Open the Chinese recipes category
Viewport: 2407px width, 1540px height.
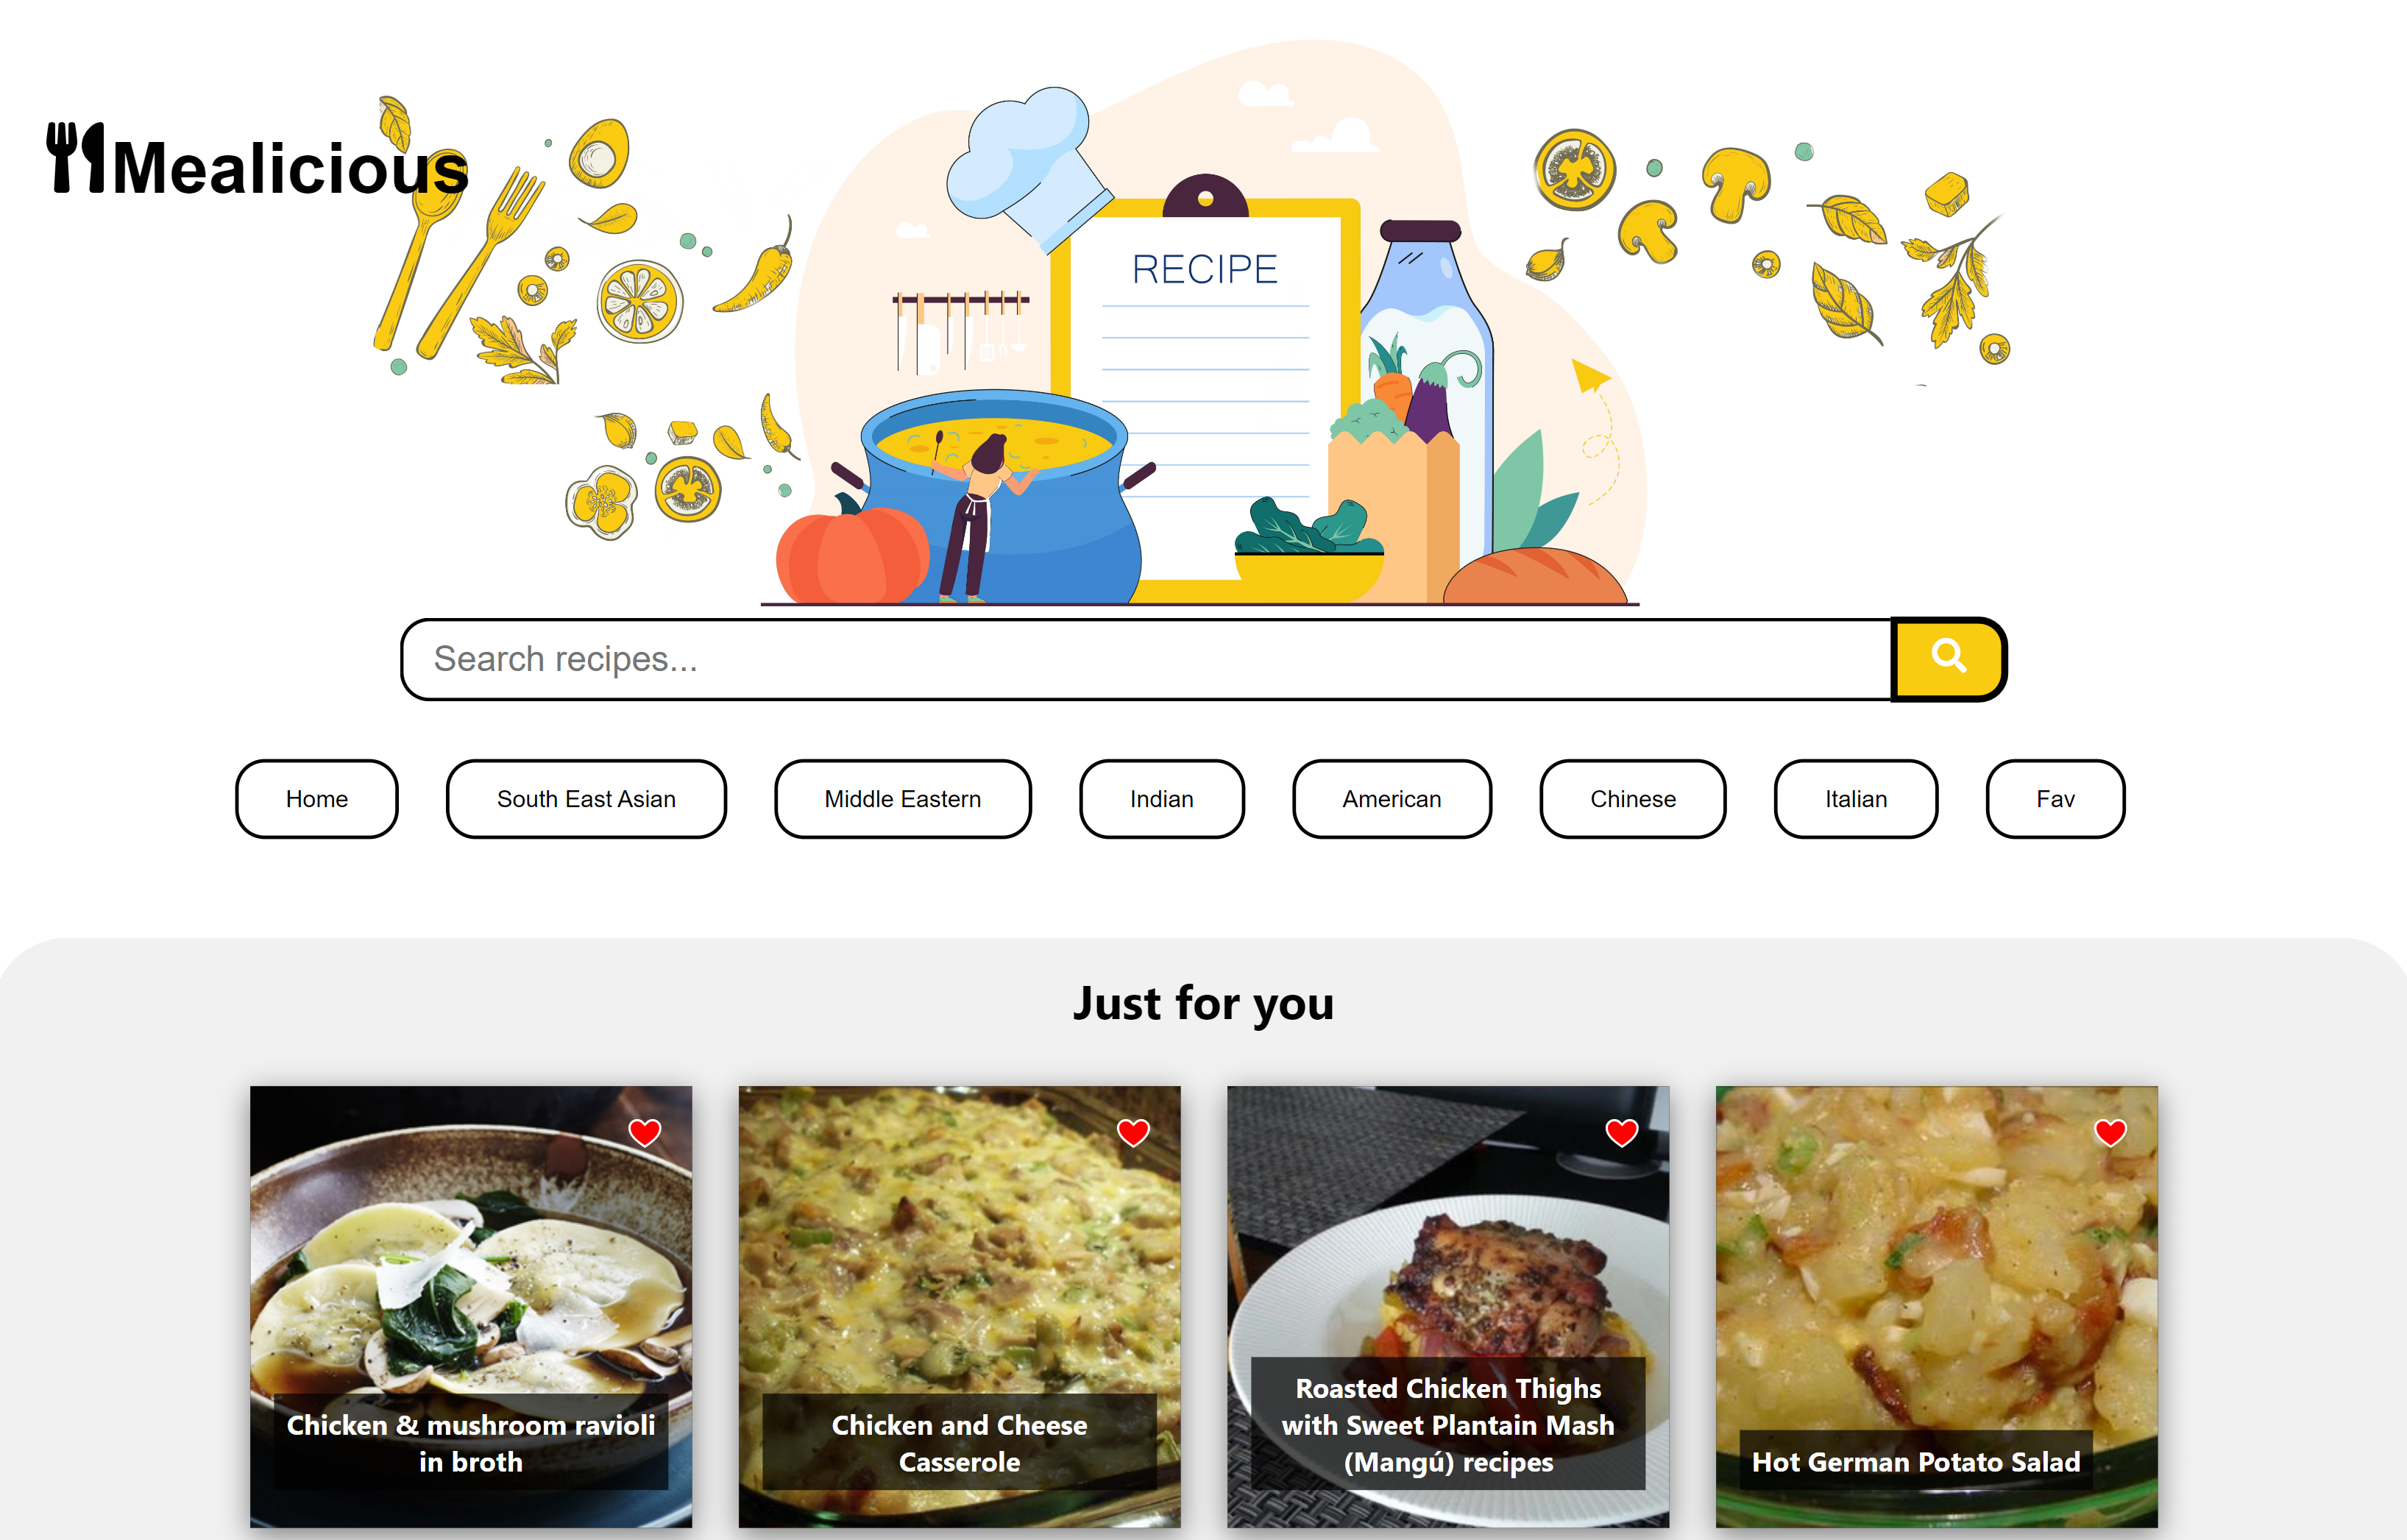1633,799
